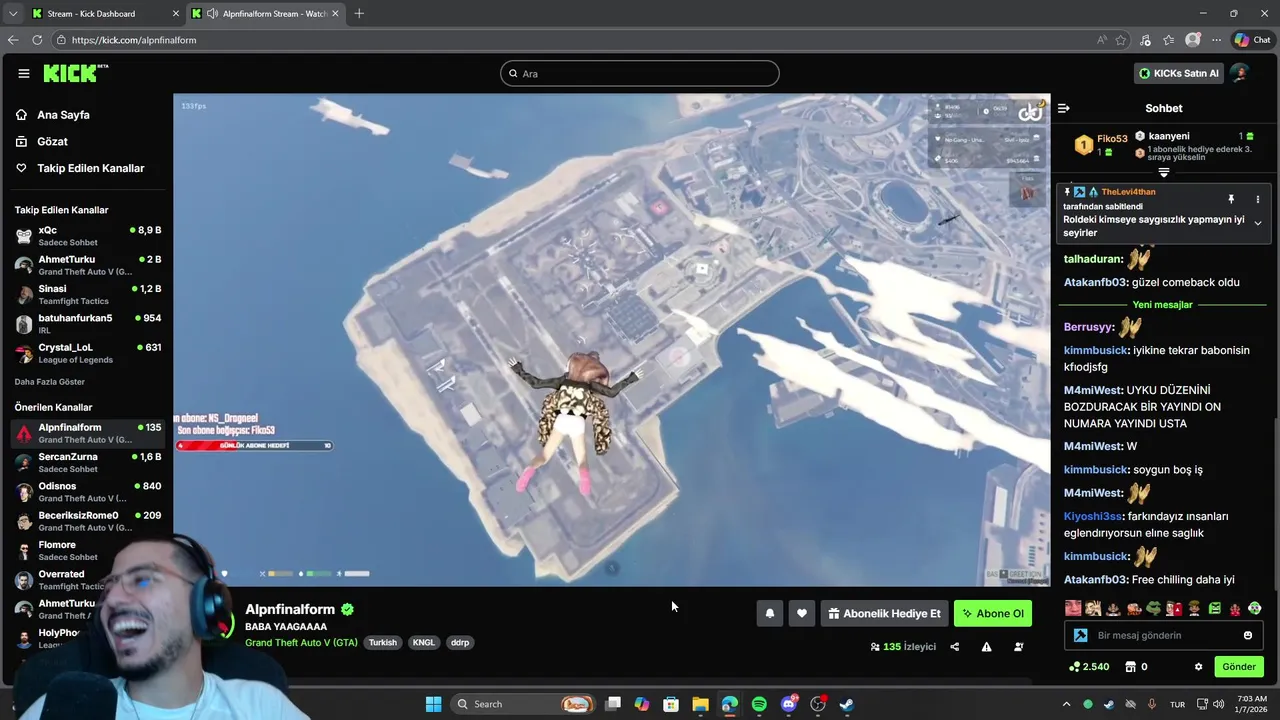Screen dimensions: 1280x720
Task: Click the stream video player
Action: (x=611, y=340)
